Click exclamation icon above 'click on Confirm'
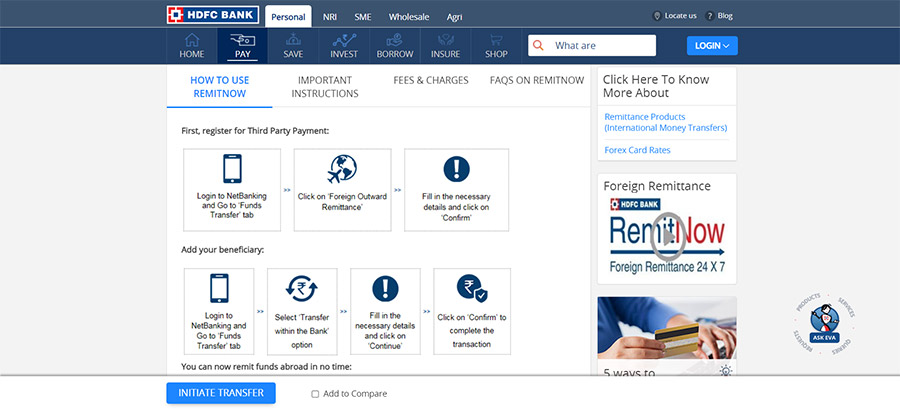The height and width of the screenshot is (410, 900). coord(456,169)
